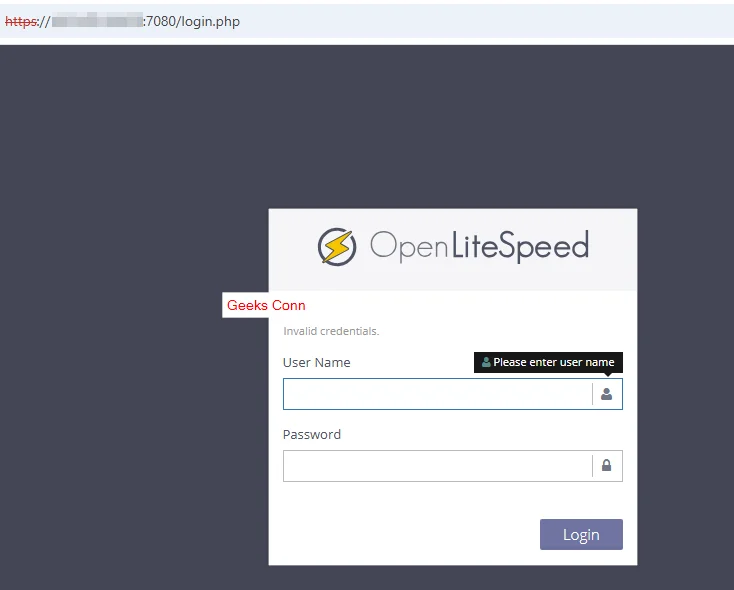
Task: Click the 'Password' field label
Action: point(312,435)
